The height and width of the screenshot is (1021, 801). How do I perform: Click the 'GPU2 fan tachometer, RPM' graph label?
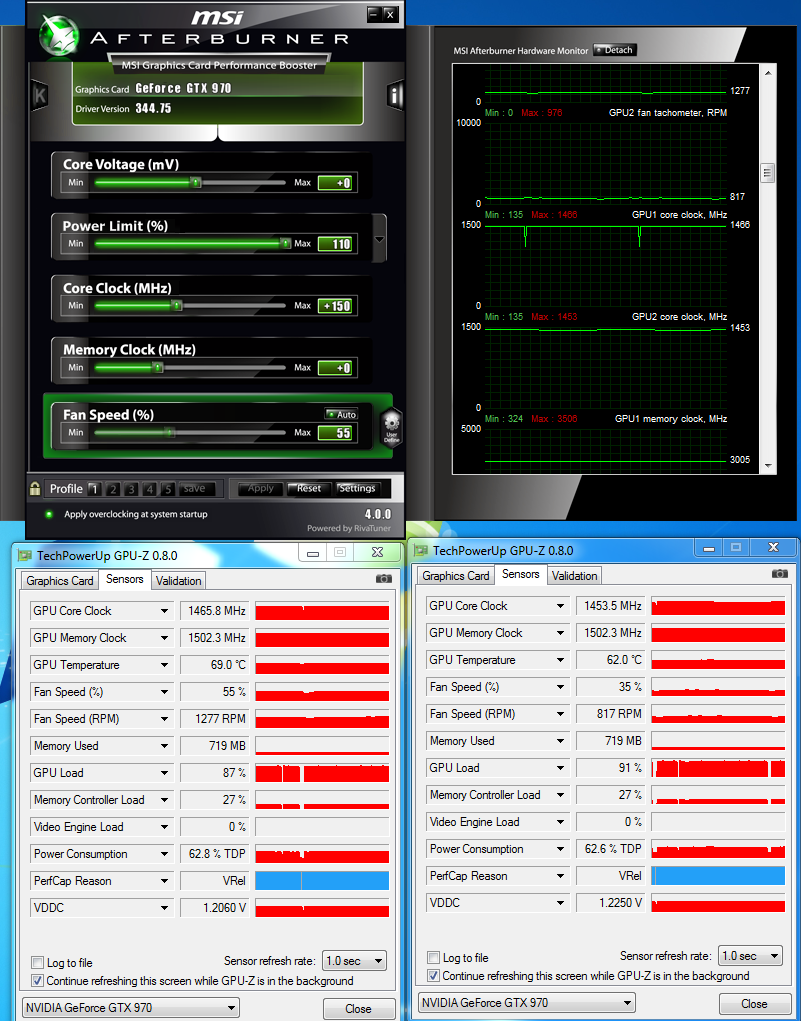[x=668, y=113]
